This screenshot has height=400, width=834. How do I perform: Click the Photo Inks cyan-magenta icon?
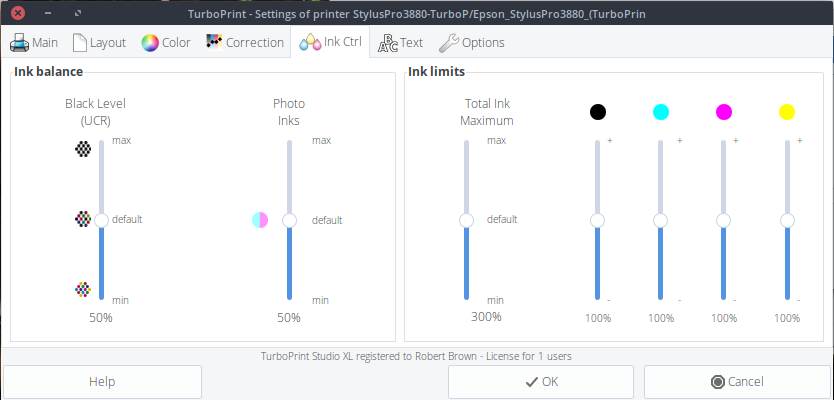pos(260,220)
